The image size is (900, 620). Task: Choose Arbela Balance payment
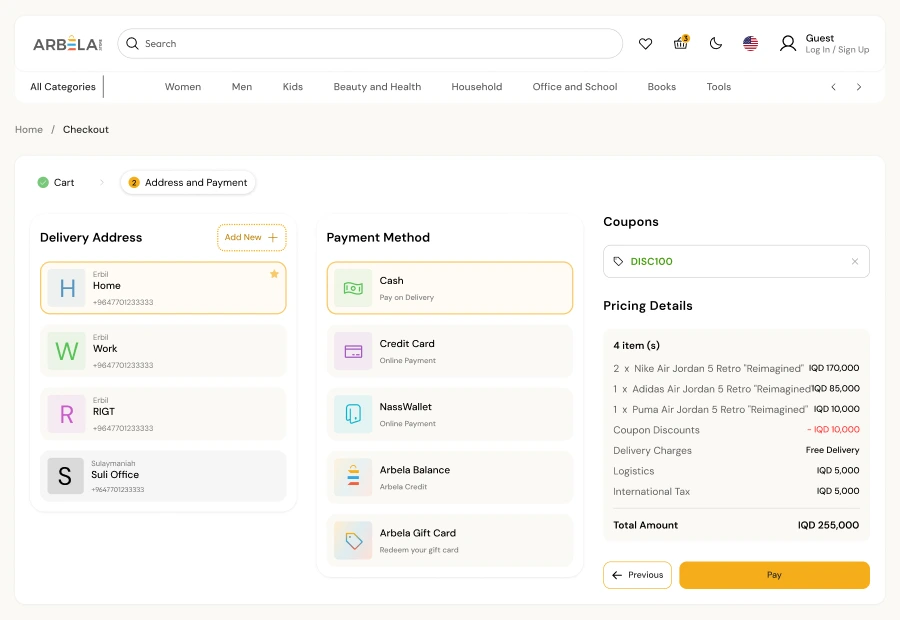pos(450,478)
